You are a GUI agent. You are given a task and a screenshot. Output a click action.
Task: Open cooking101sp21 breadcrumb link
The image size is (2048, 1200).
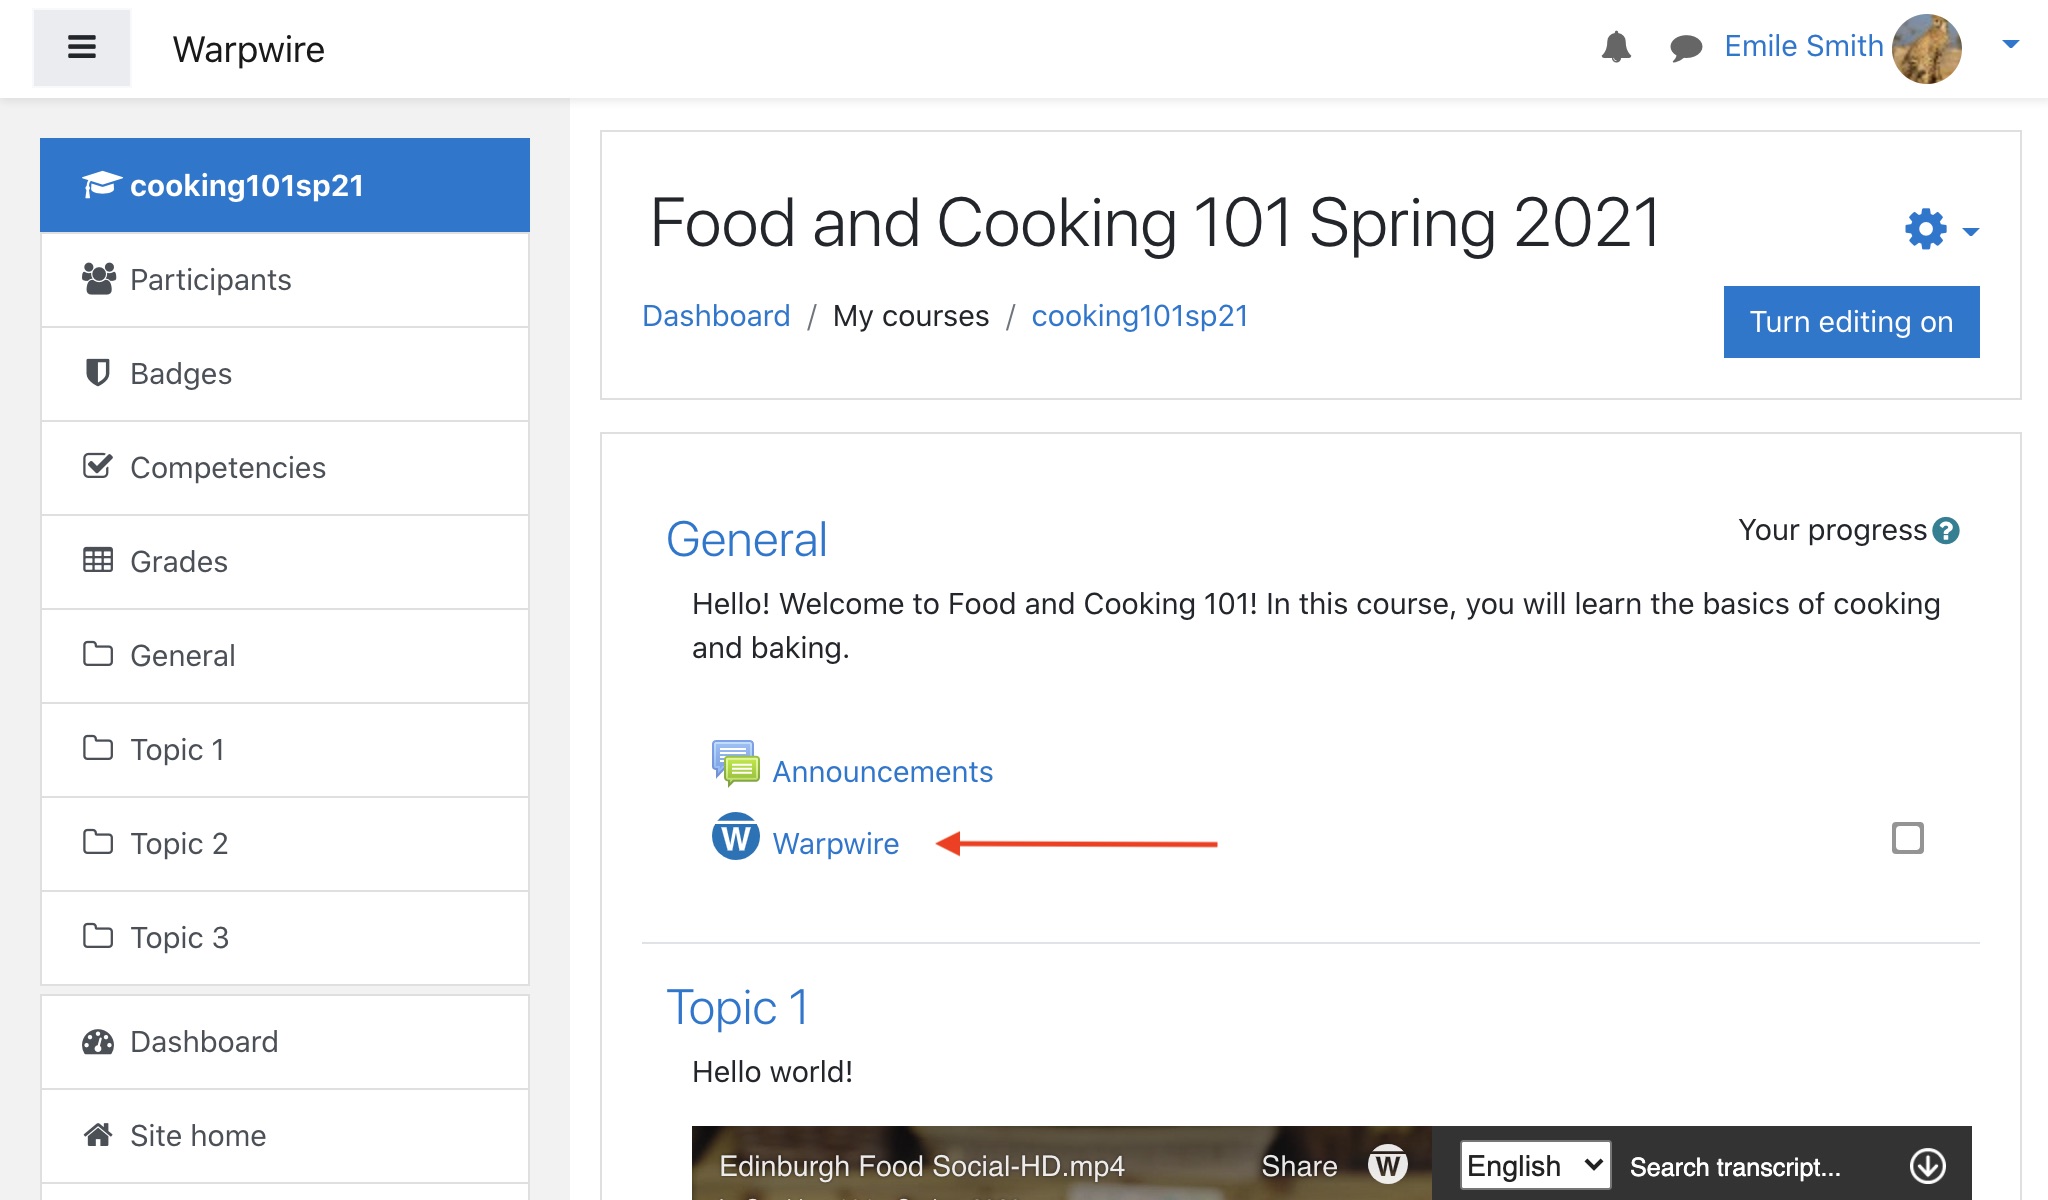pos(1140,316)
